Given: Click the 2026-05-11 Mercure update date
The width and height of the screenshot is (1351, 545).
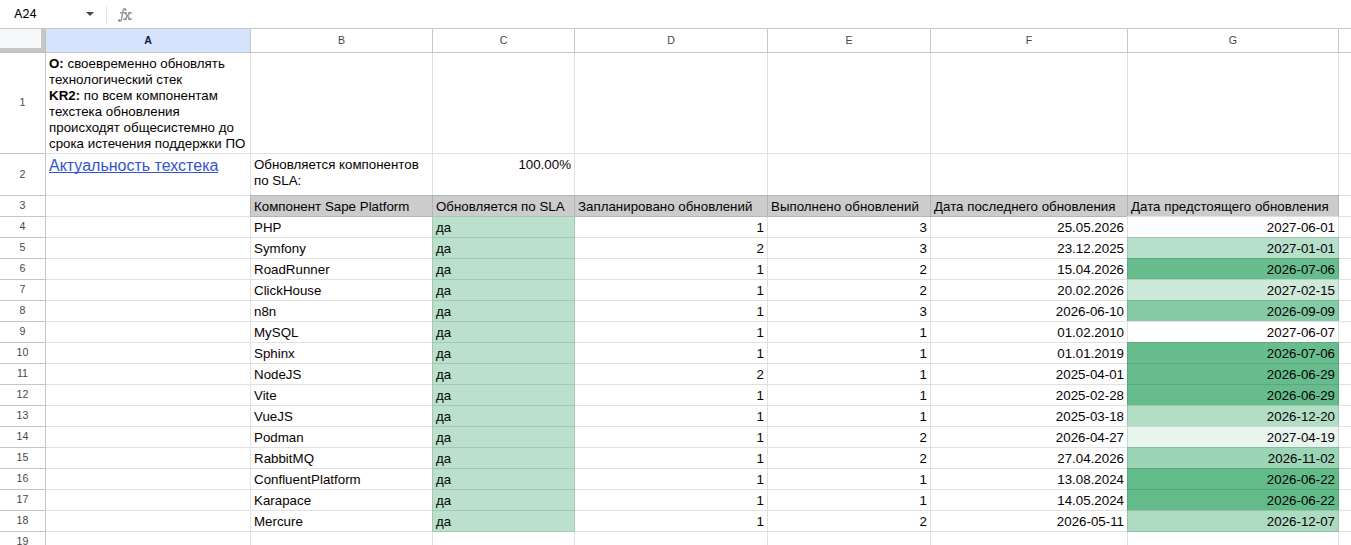Looking at the screenshot, I should (x=1029, y=521).
